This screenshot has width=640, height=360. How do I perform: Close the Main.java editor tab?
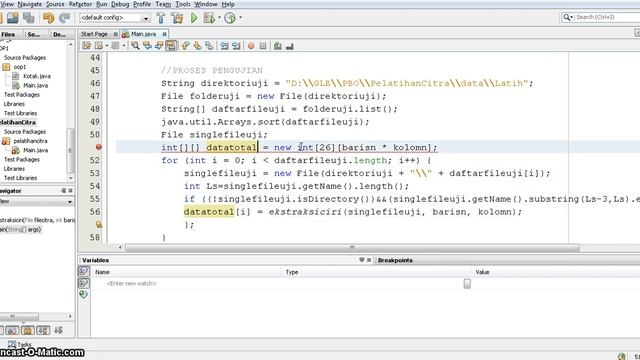pyautogui.click(x=164, y=34)
